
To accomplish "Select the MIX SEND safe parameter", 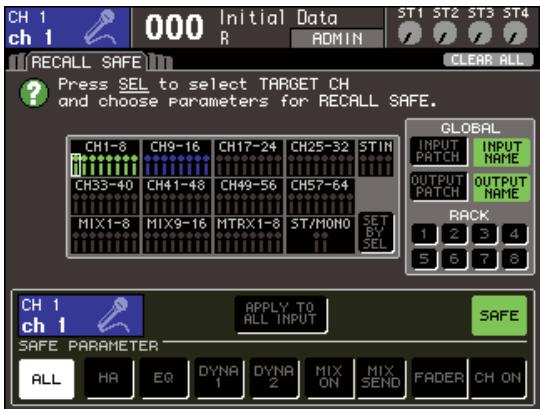I will coord(381,378).
